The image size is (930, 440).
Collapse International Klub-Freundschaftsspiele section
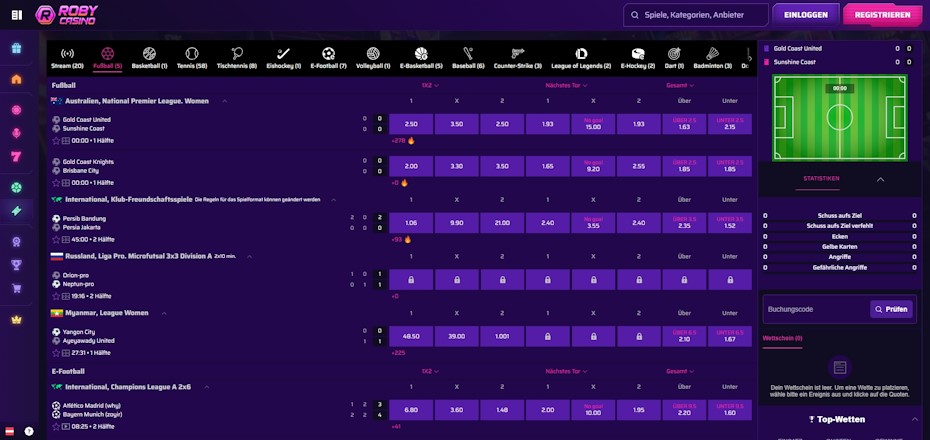tap(333, 200)
